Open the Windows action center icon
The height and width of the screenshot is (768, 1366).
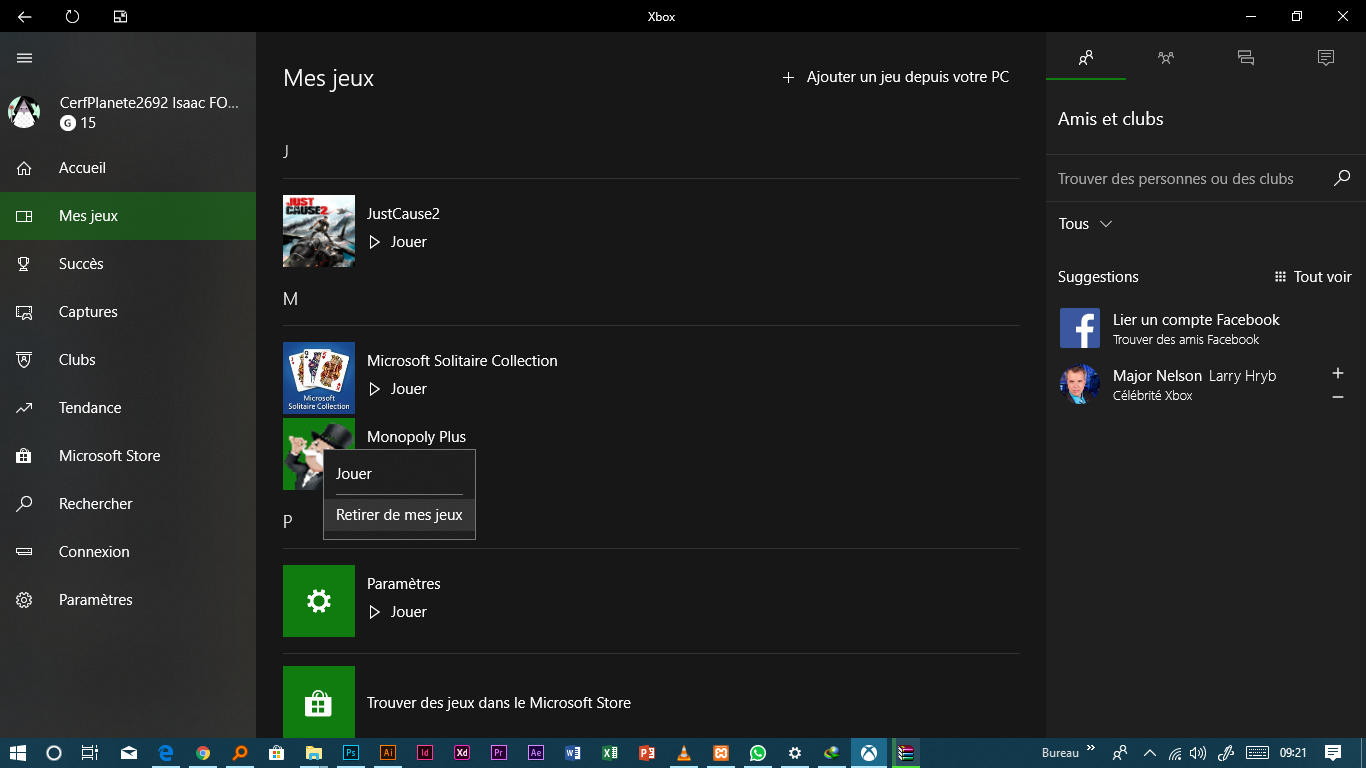click(x=1333, y=753)
